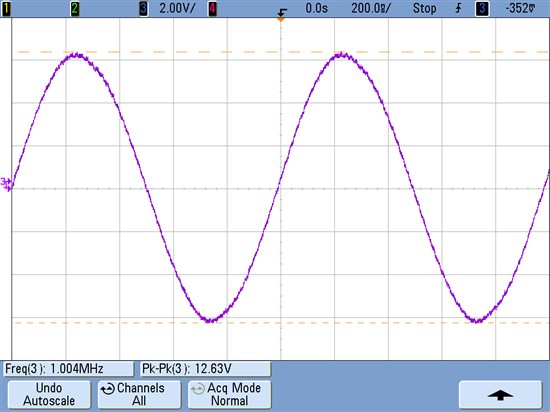Click the 200.0 ns/ timebase readout
Screen dimensions: 550x412
tap(371, 8)
